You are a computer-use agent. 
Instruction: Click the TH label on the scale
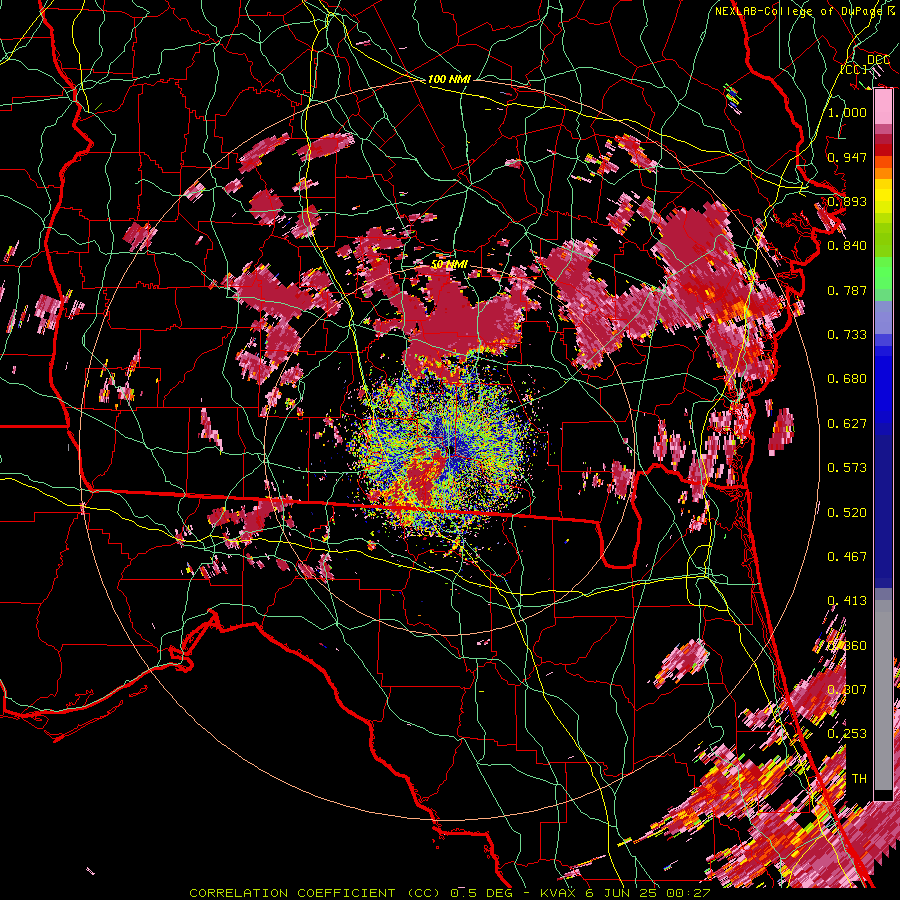point(859,779)
